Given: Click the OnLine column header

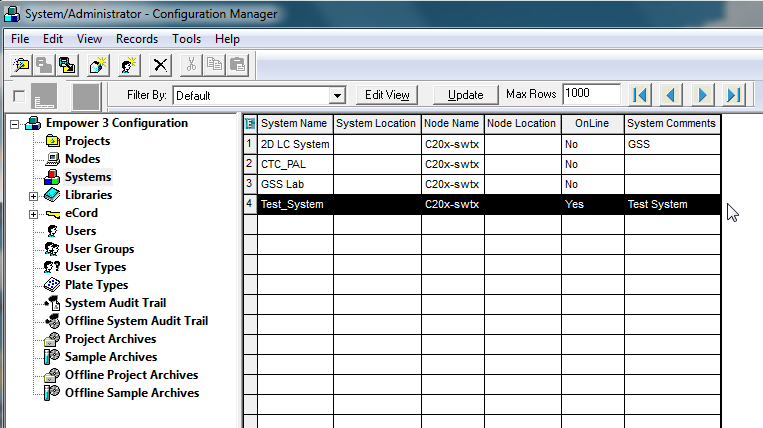Looking at the screenshot, I should click(592, 124).
